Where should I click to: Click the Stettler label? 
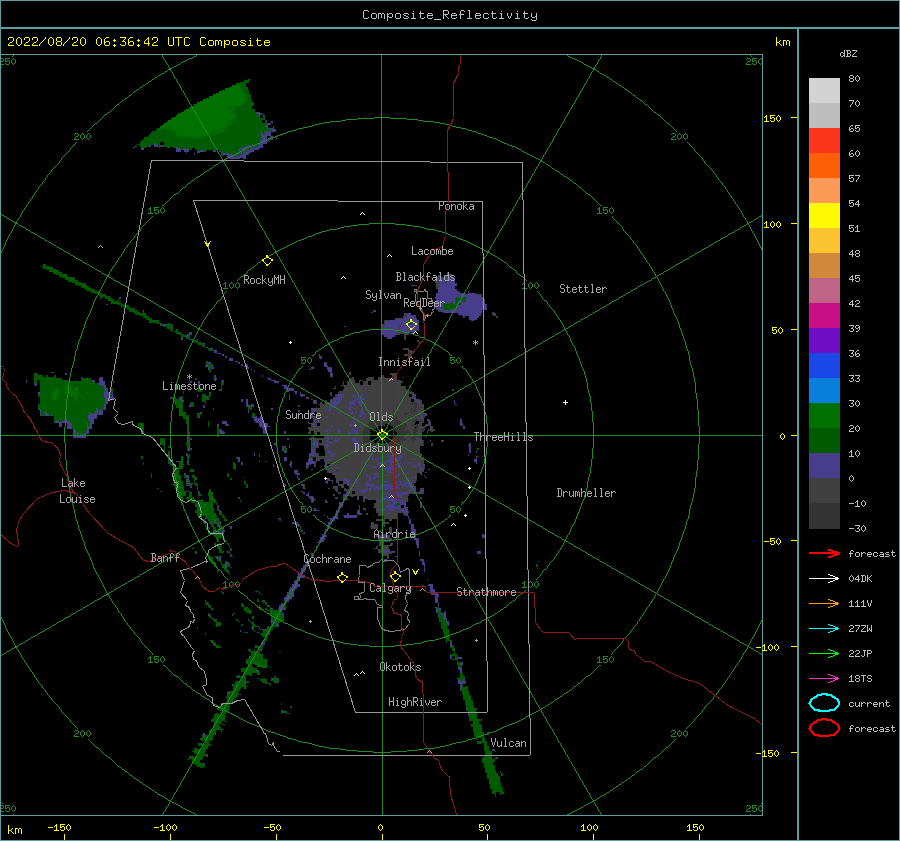[x=583, y=289]
